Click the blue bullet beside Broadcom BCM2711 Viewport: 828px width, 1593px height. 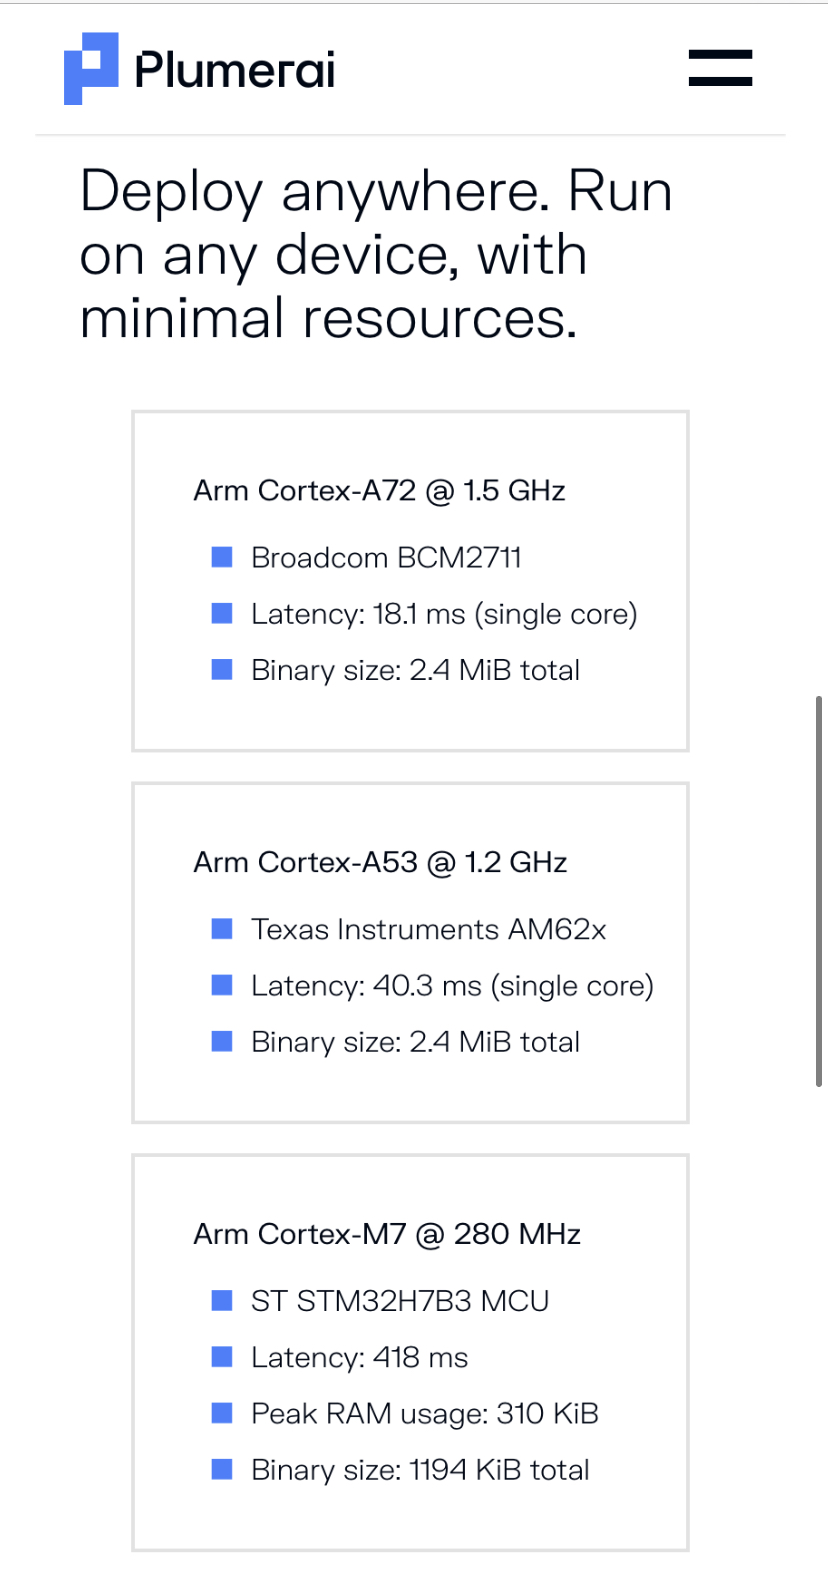point(222,557)
